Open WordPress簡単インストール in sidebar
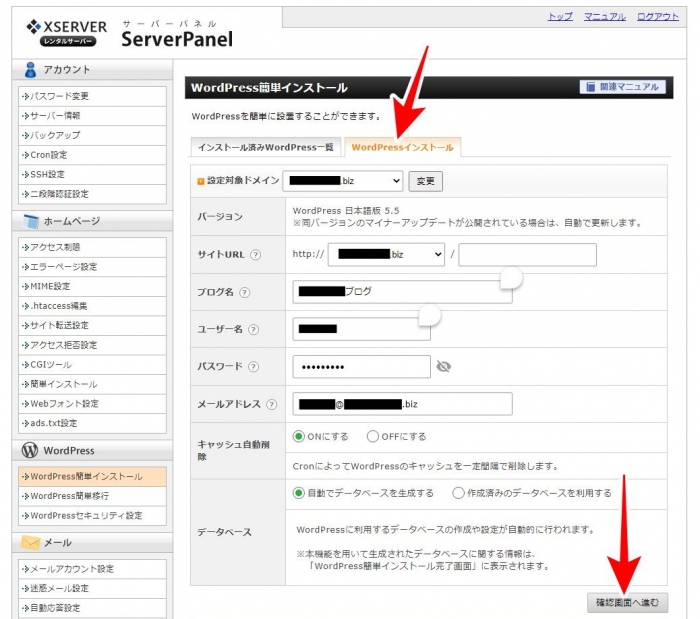Screen dimensions: 700x619 [x=92, y=477]
